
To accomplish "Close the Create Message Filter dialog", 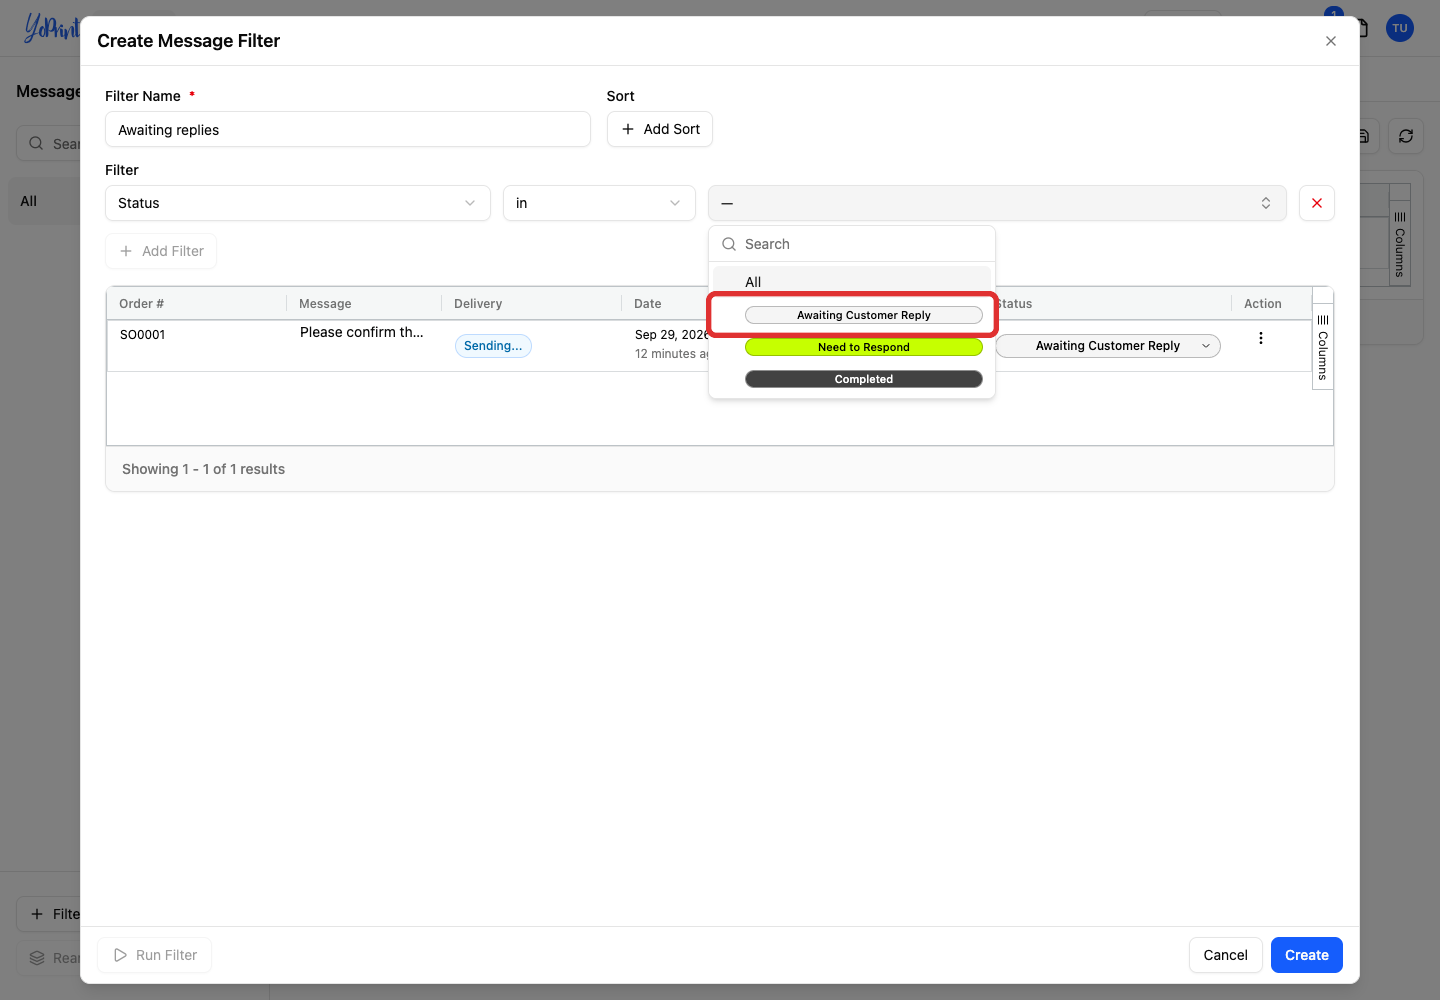I will point(1330,41).
